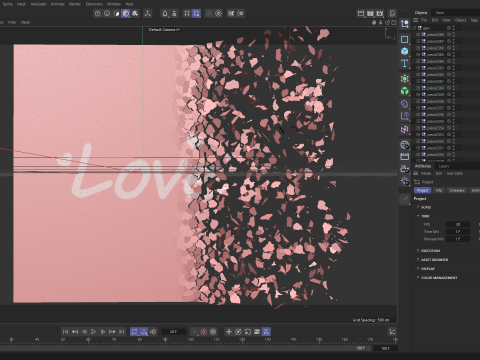
Task: Toggle visibility dots of piece2365
Action: point(454,54)
